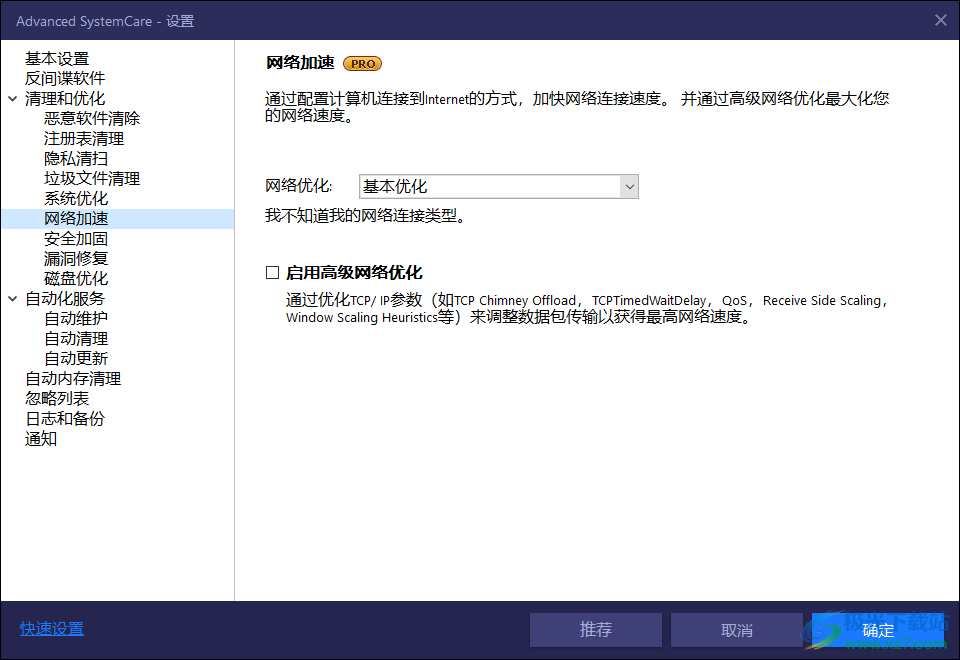Click the 快速设置 link
The width and height of the screenshot is (960, 660).
click(x=51, y=629)
